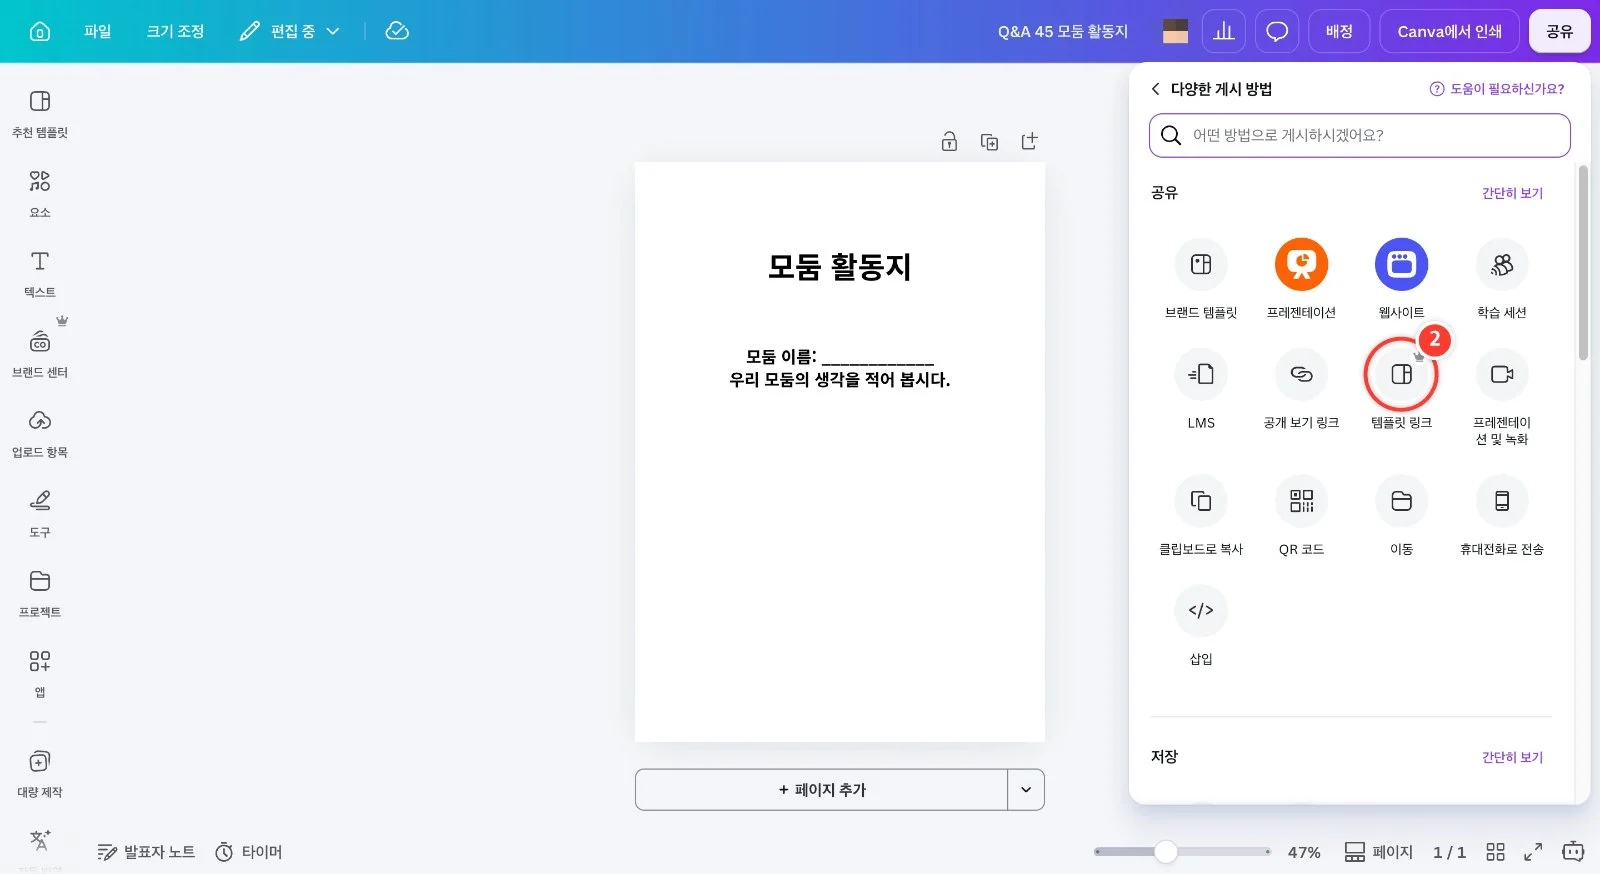
Task: Click the + 페이지 추가 button
Action: (821, 790)
